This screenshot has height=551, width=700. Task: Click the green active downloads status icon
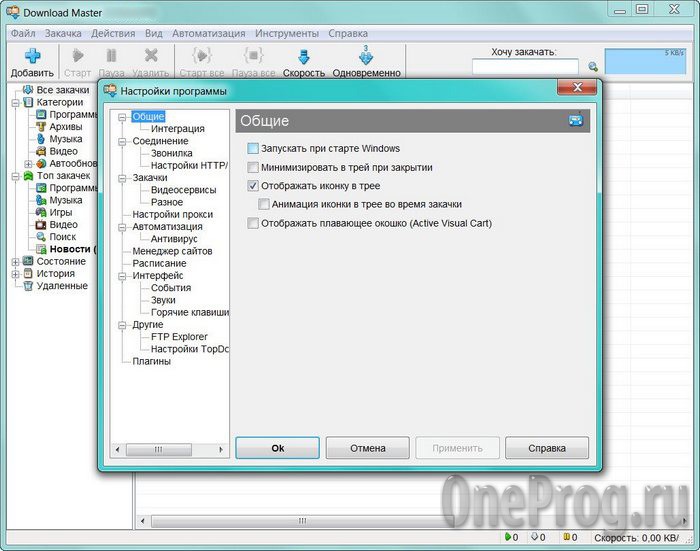[x=508, y=537]
